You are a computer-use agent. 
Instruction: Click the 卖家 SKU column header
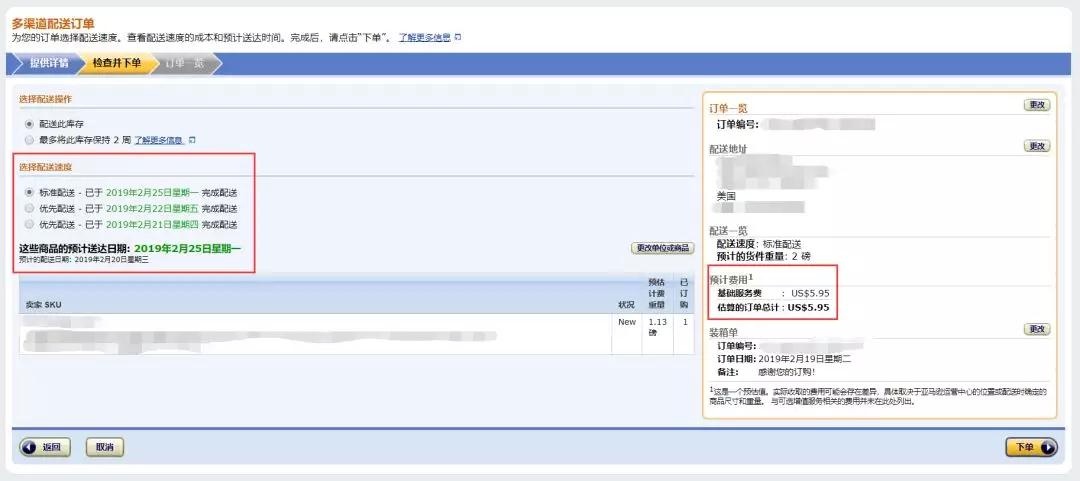click(x=47, y=304)
